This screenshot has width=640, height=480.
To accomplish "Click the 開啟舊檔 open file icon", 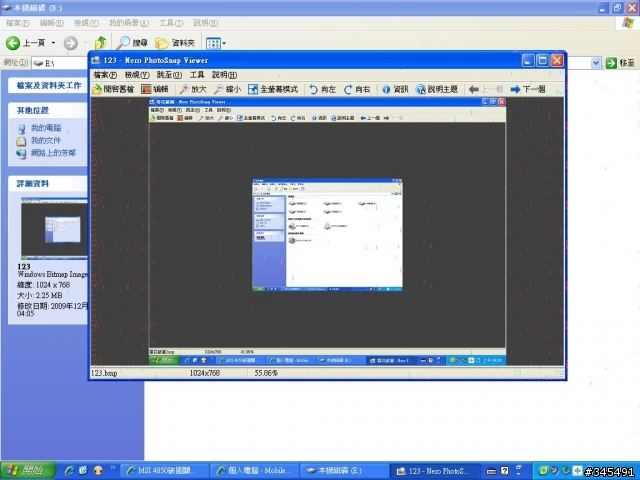I will [x=97, y=89].
